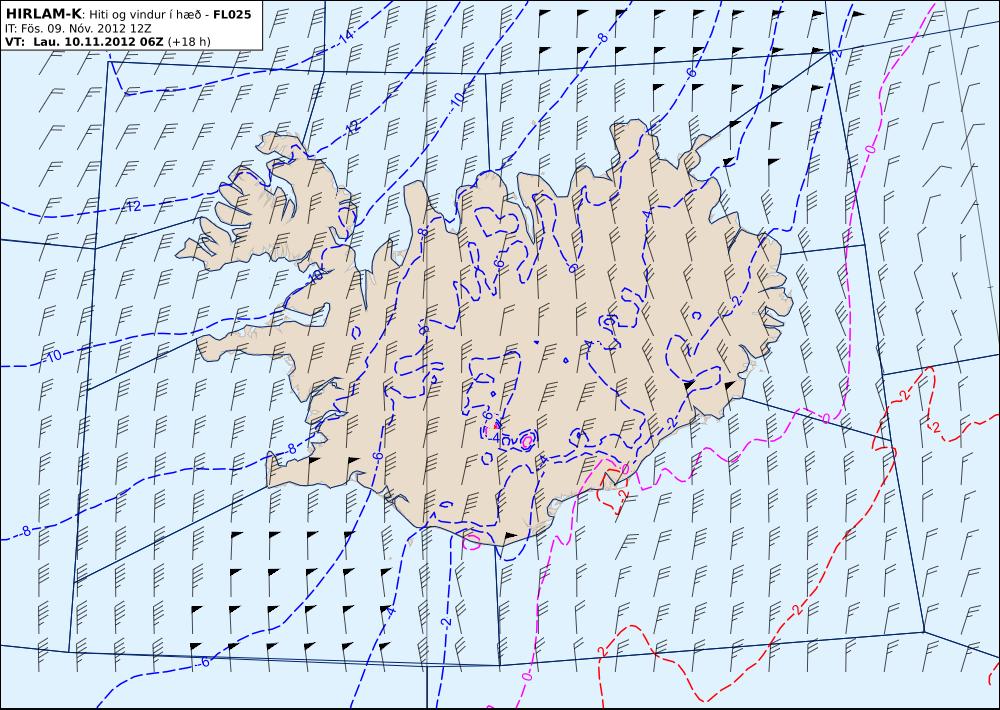Click the -14 isotherm contour label
The image size is (1000, 710).
346,36
